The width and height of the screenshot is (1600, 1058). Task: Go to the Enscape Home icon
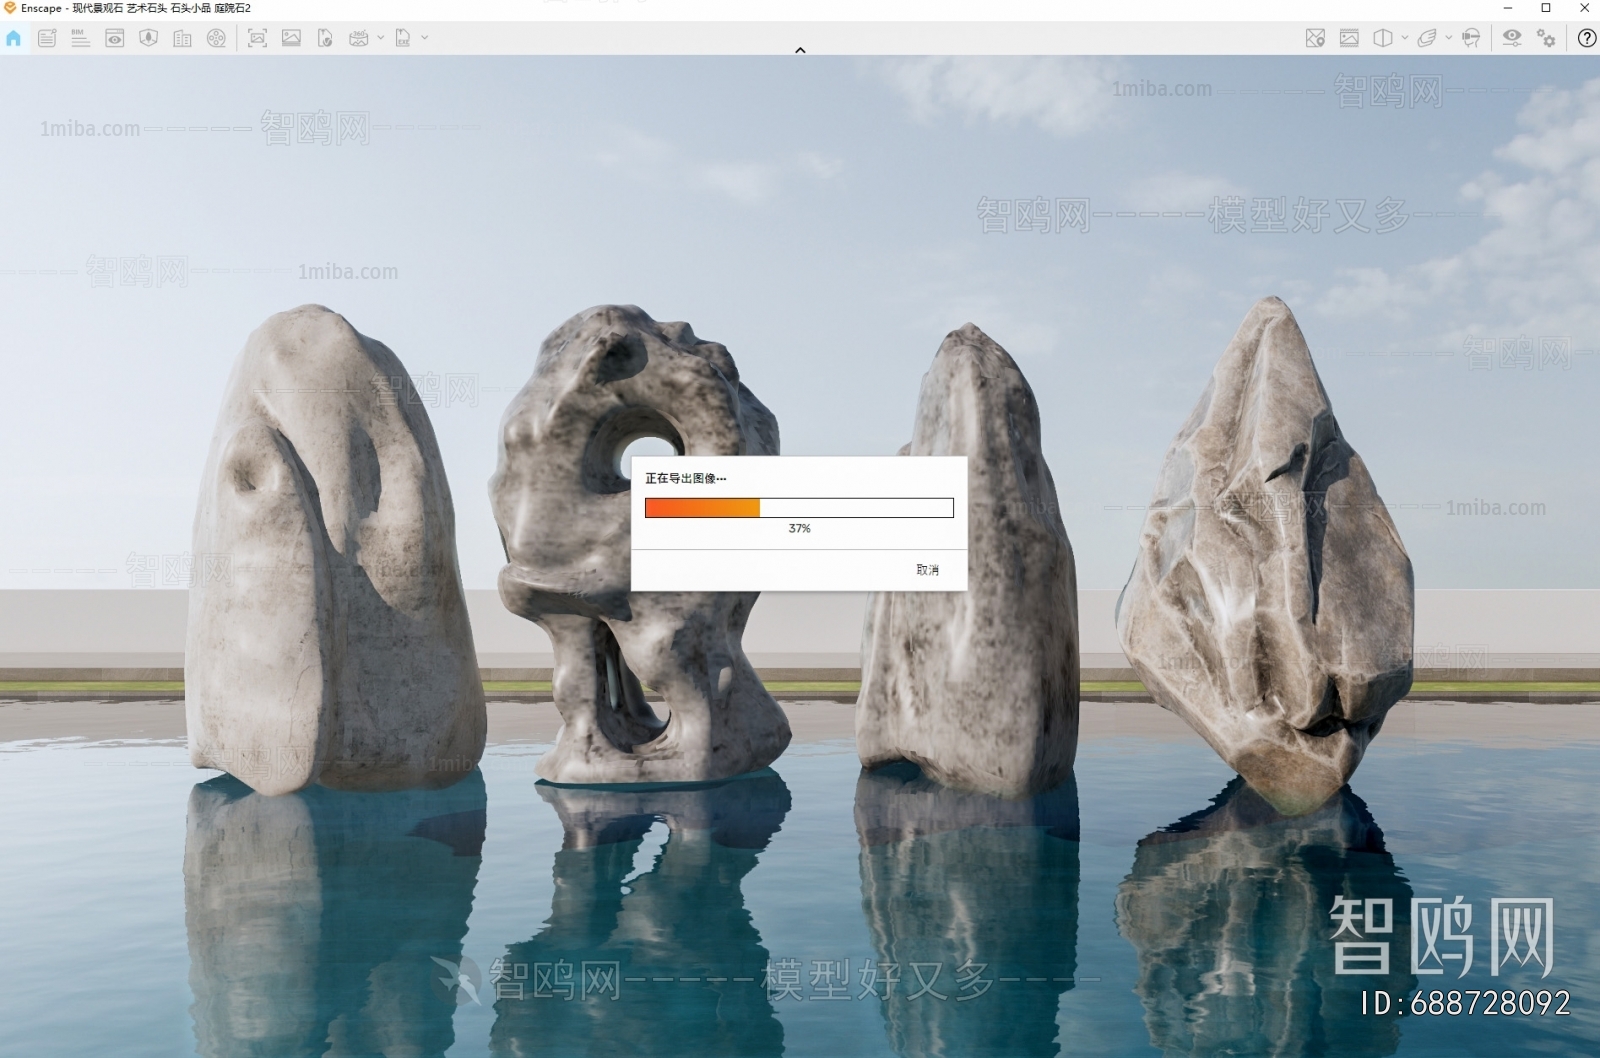[13, 38]
